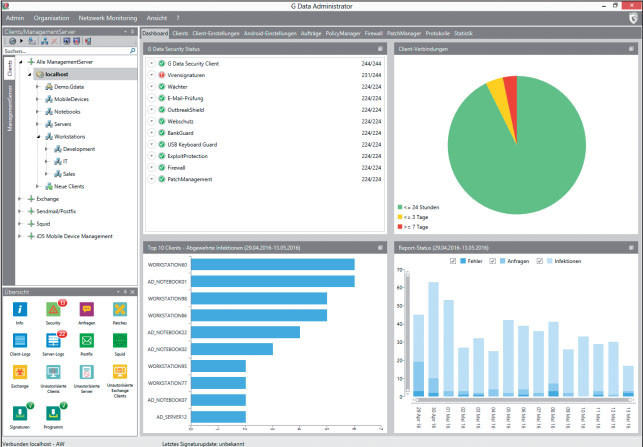Select the vertical ManagementServer side tab

[10, 108]
